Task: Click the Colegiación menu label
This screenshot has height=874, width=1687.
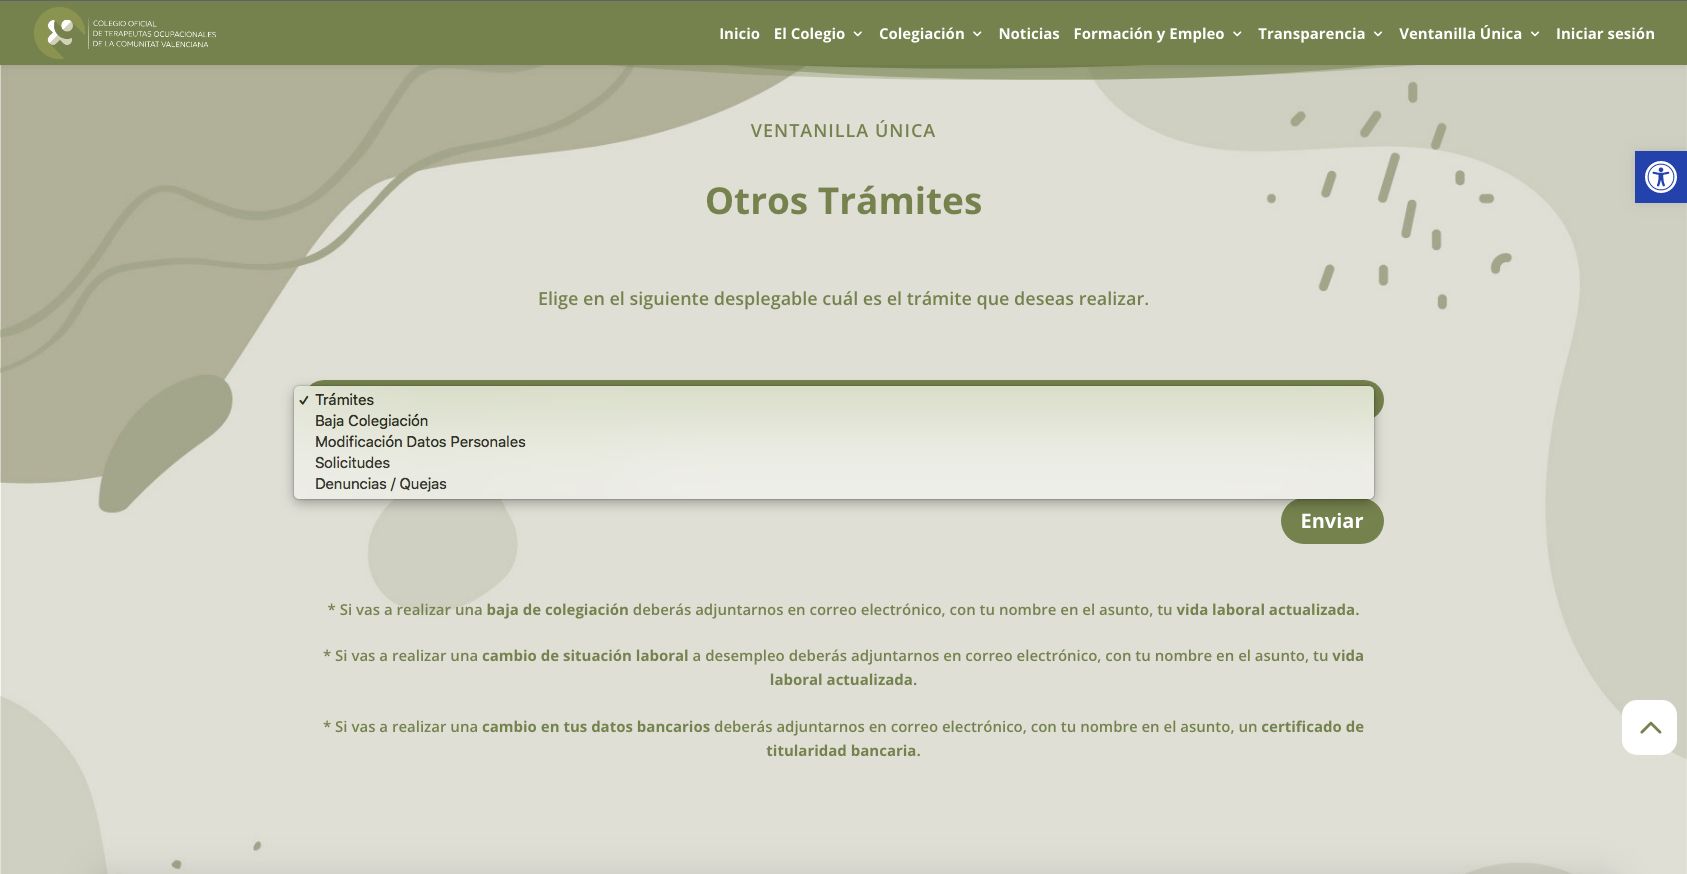Action: click(921, 33)
